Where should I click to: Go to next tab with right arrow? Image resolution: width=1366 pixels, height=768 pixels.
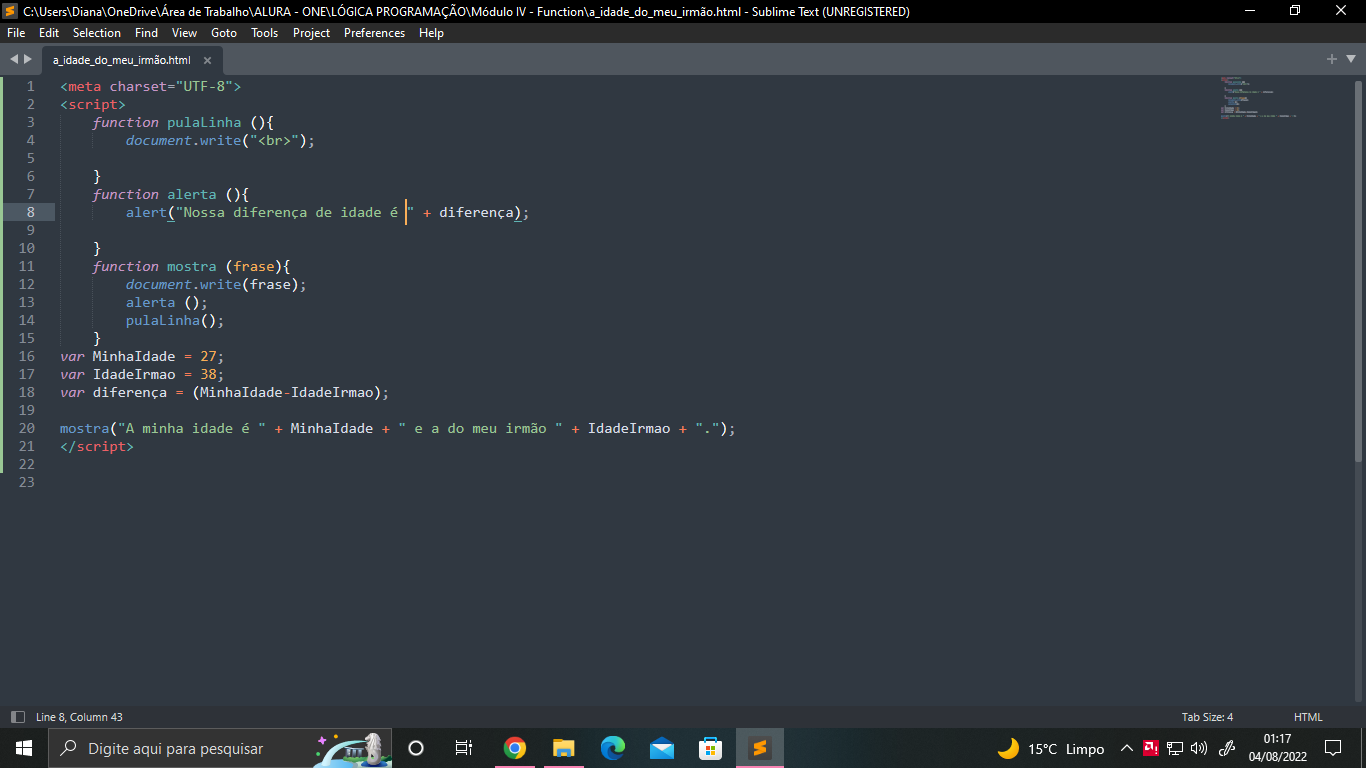click(28, 59)
